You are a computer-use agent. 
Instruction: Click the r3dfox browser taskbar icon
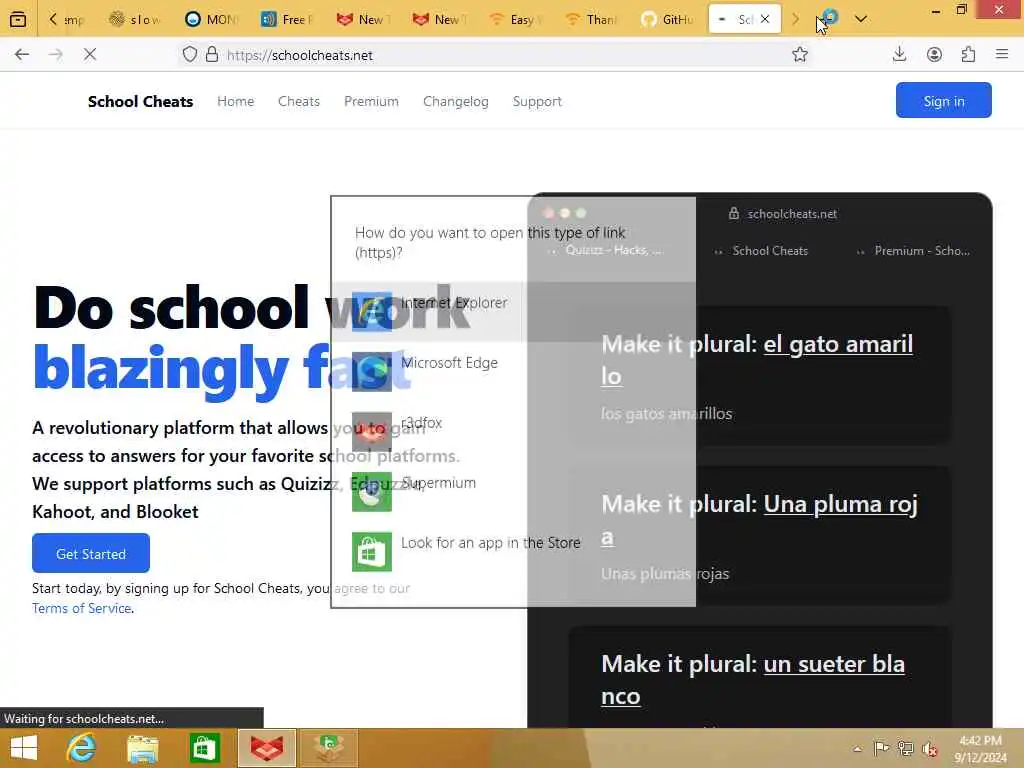click(267, 748)
